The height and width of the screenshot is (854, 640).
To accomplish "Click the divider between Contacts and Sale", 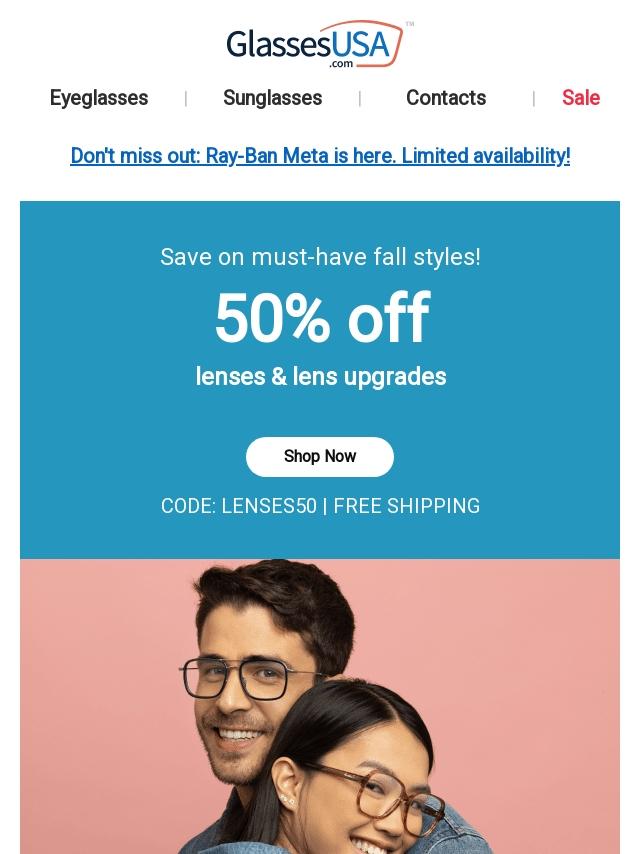I will [x=534, y=98].
